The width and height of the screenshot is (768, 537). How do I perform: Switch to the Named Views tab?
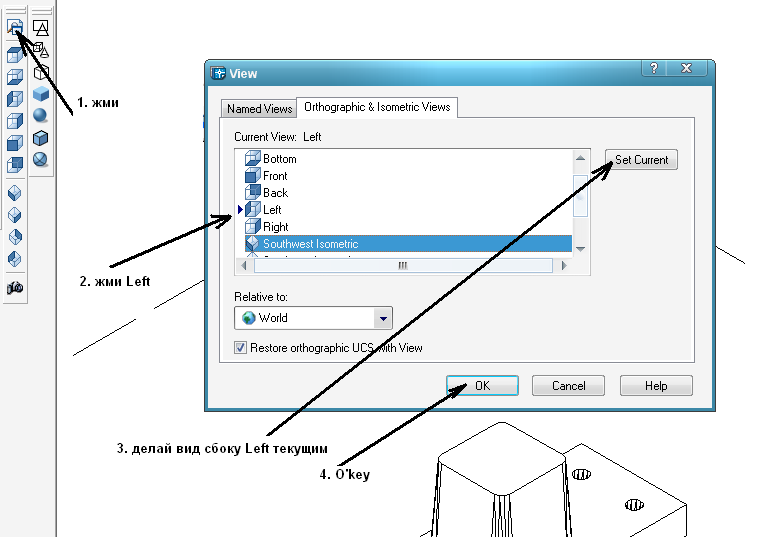(x=259, y=108)
